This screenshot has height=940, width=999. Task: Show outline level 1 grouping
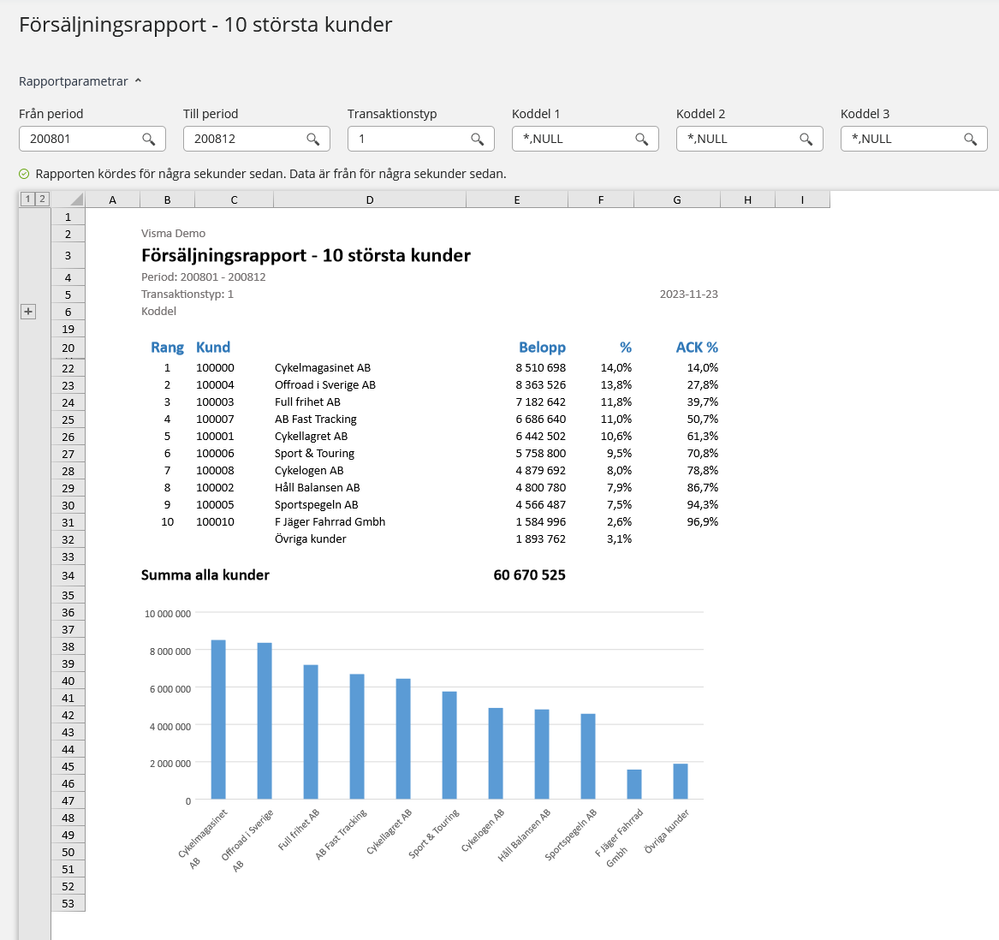click(27, 199)
